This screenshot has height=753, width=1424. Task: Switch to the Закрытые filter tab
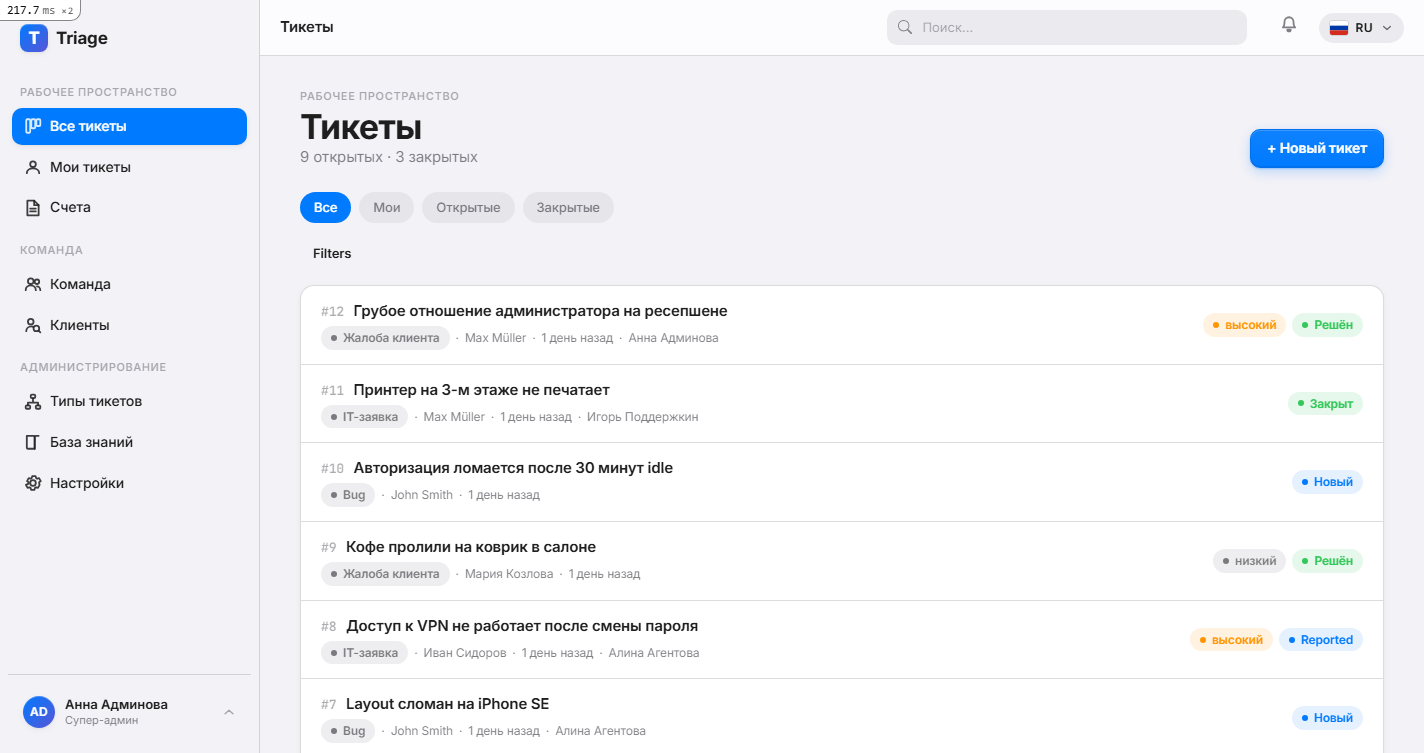[x=568, y=208]
